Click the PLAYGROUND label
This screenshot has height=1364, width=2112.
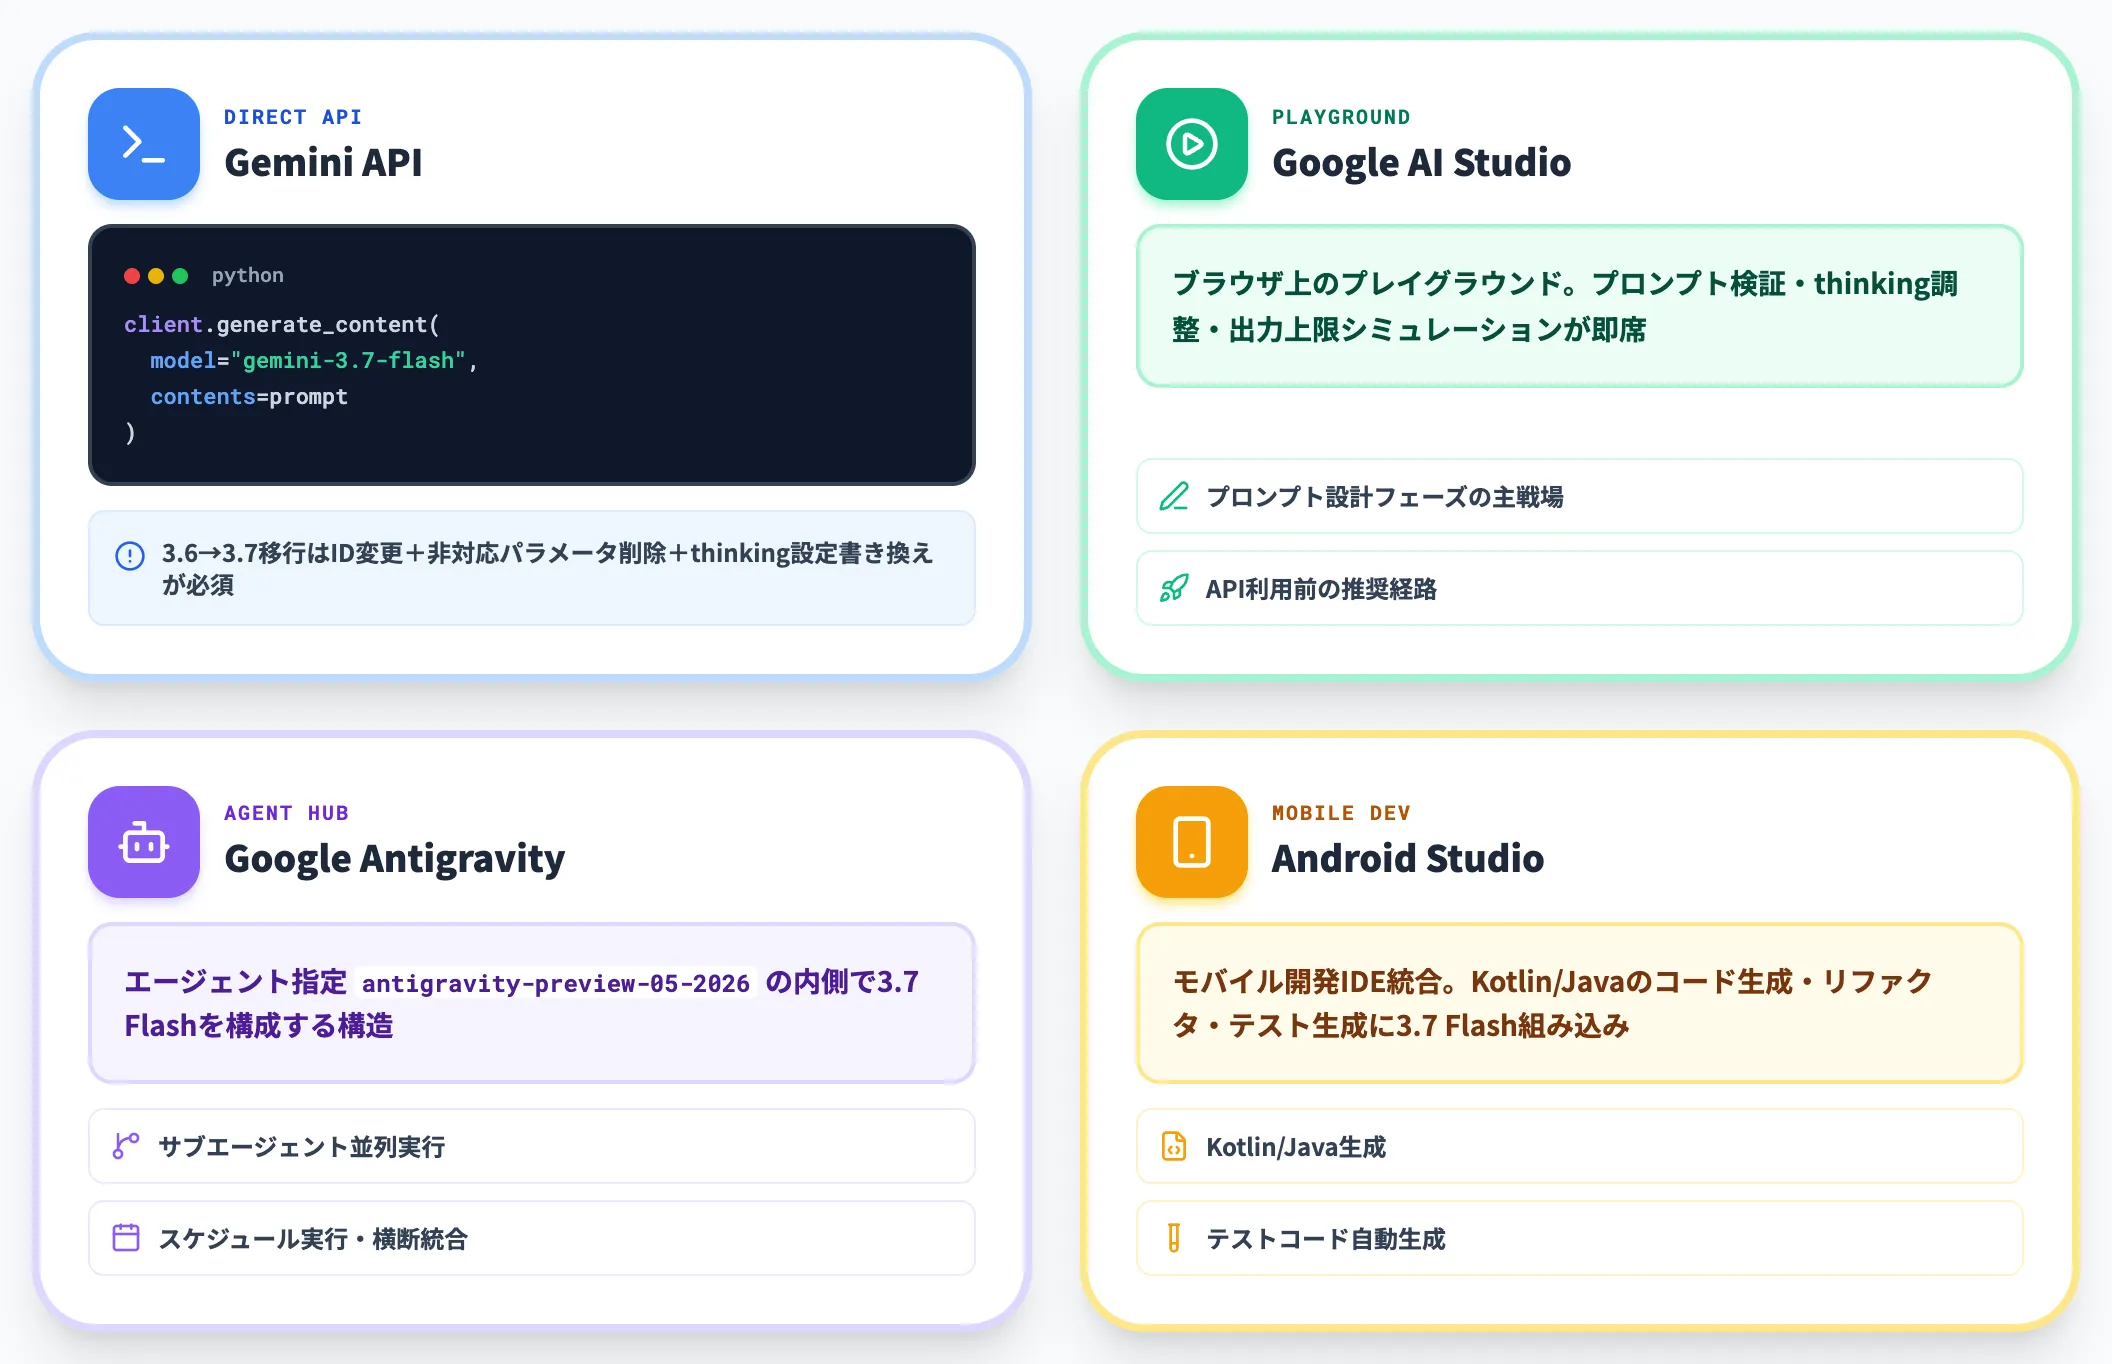pyautogui.click(x=1341, y=117)
